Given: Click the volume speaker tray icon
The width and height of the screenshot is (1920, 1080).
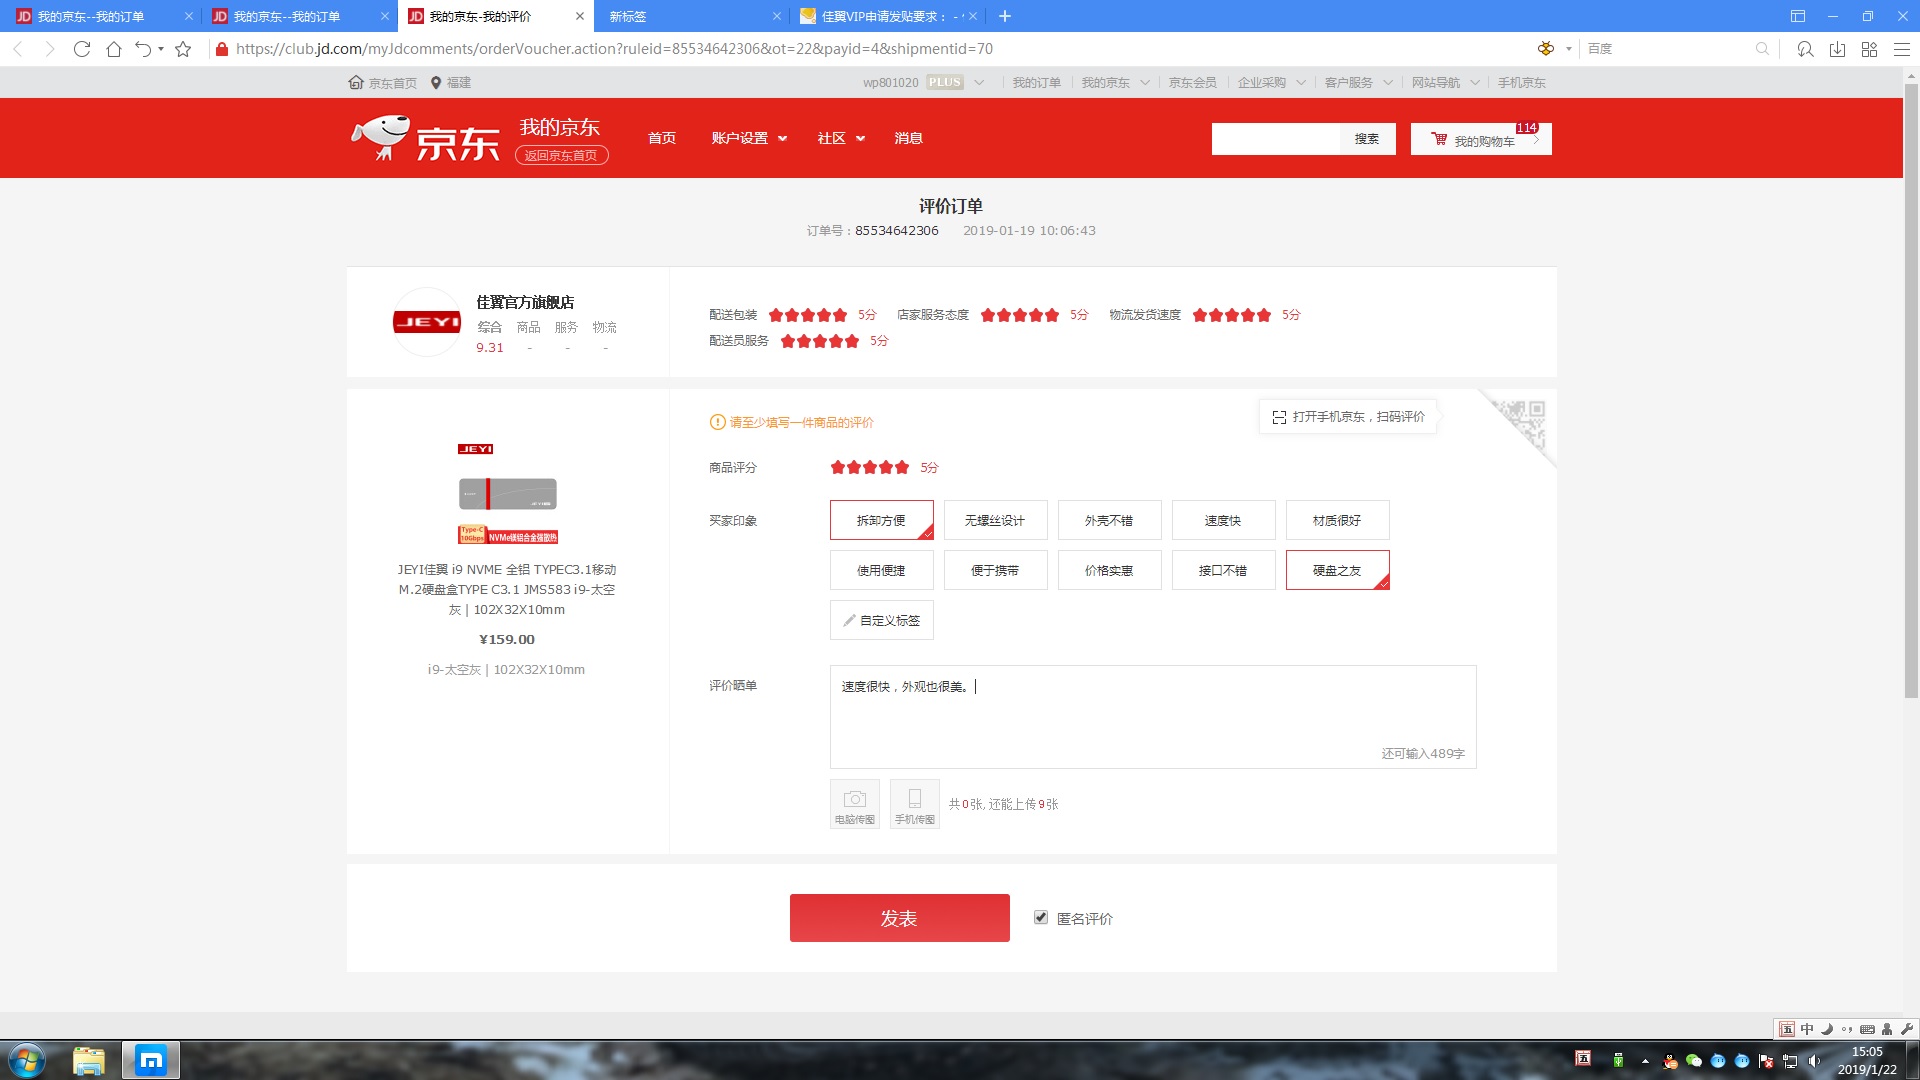Looking at the screenshot, I should pyautogui.click(x=1814, y=1061).
